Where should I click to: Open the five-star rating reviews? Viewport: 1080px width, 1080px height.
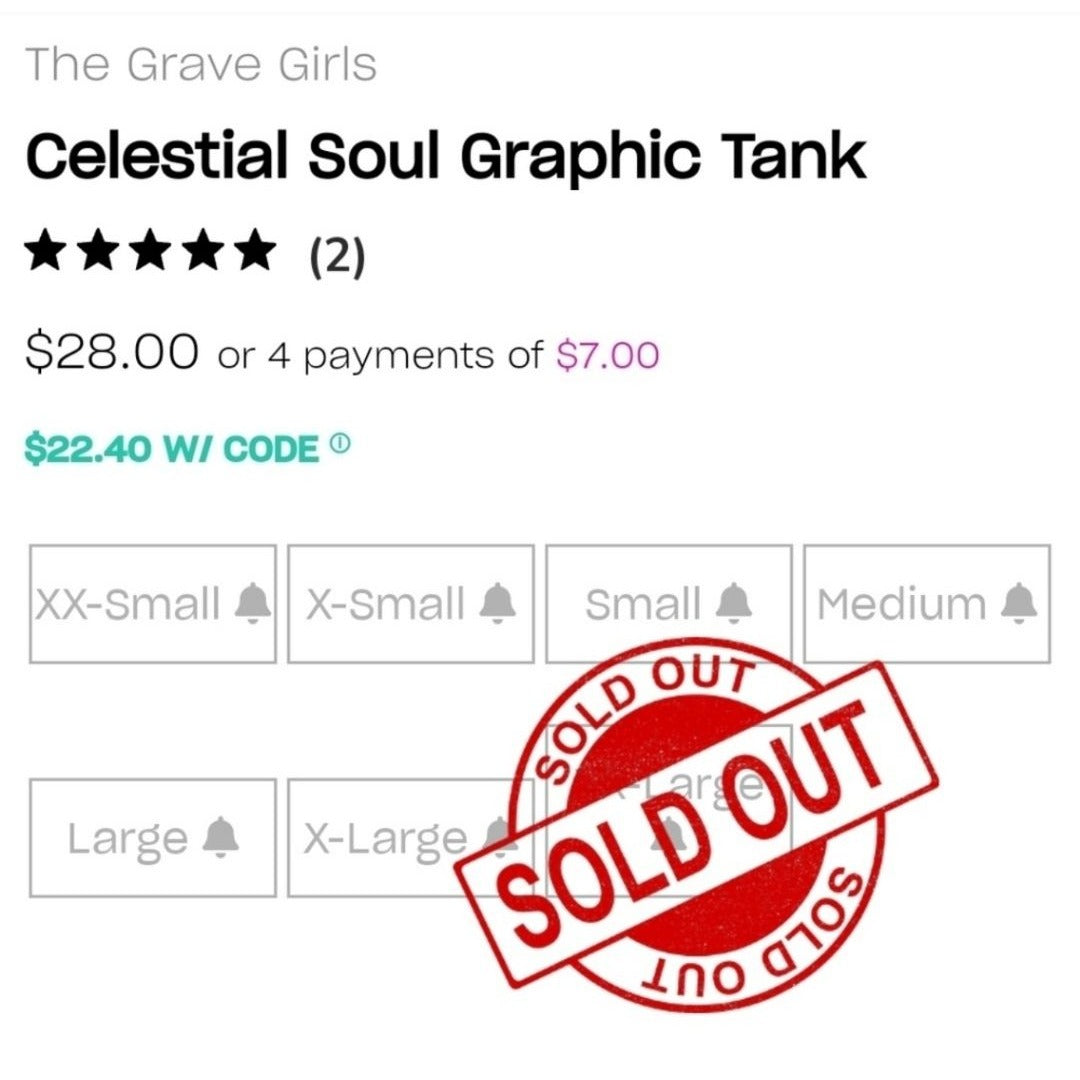coord(150,249)
